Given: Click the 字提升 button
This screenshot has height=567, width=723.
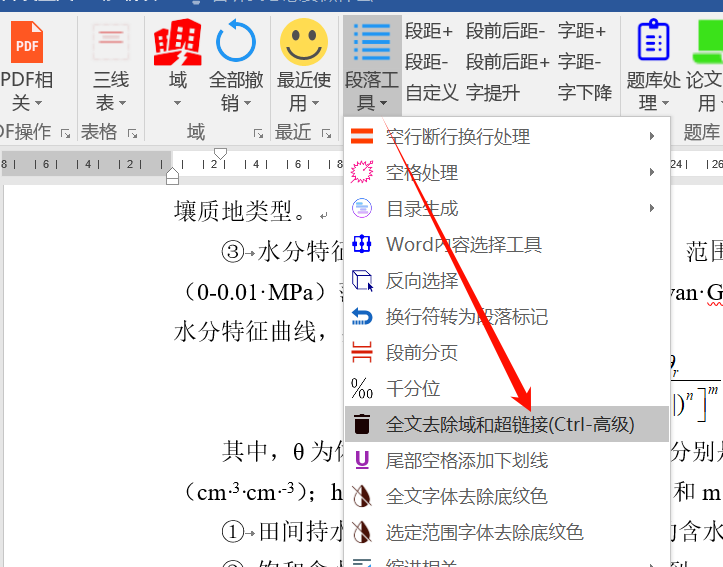Looking at the screenshot, I should pos(493,92).
